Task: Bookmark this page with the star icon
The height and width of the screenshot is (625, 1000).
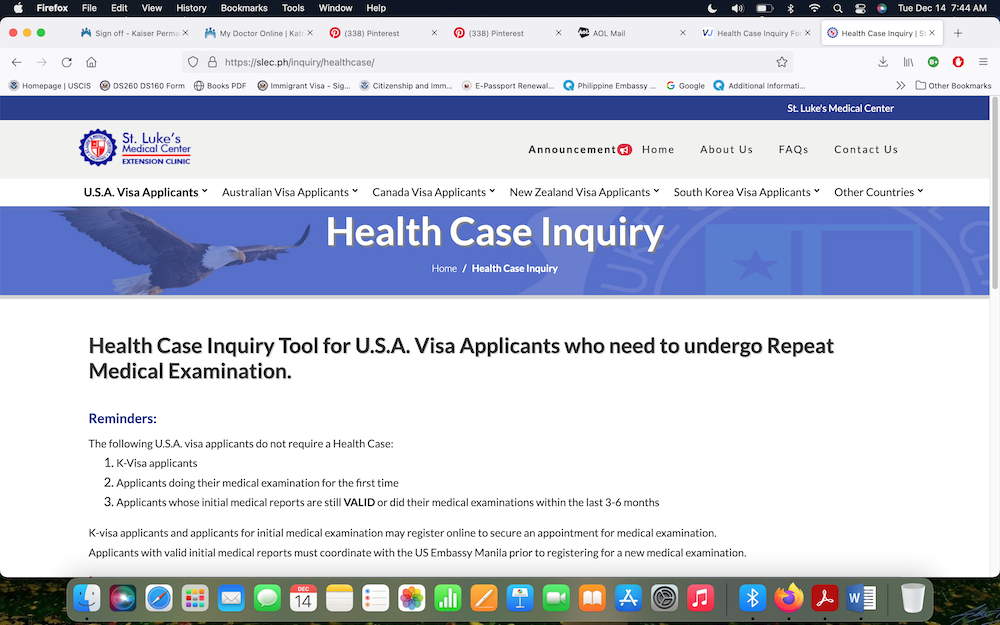Action: point(781,62)
